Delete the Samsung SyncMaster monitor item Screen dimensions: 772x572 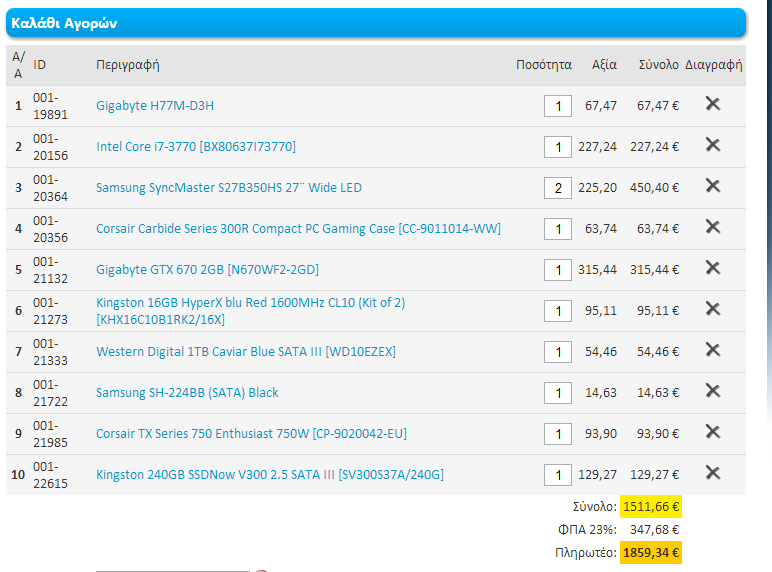tap(713, 186)
